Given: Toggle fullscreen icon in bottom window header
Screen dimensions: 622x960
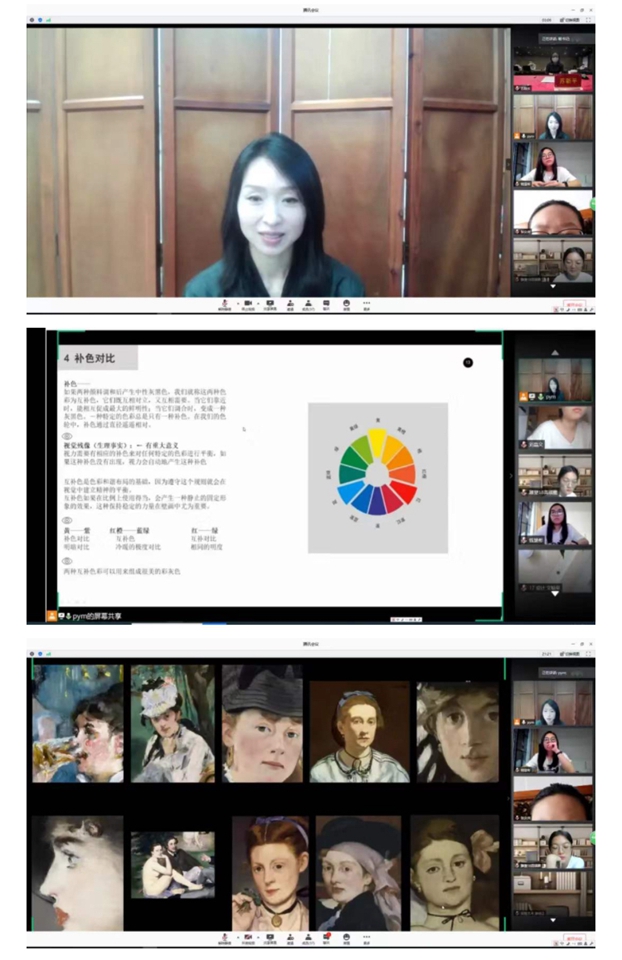Looking at the screenshot, I should 588,654.
